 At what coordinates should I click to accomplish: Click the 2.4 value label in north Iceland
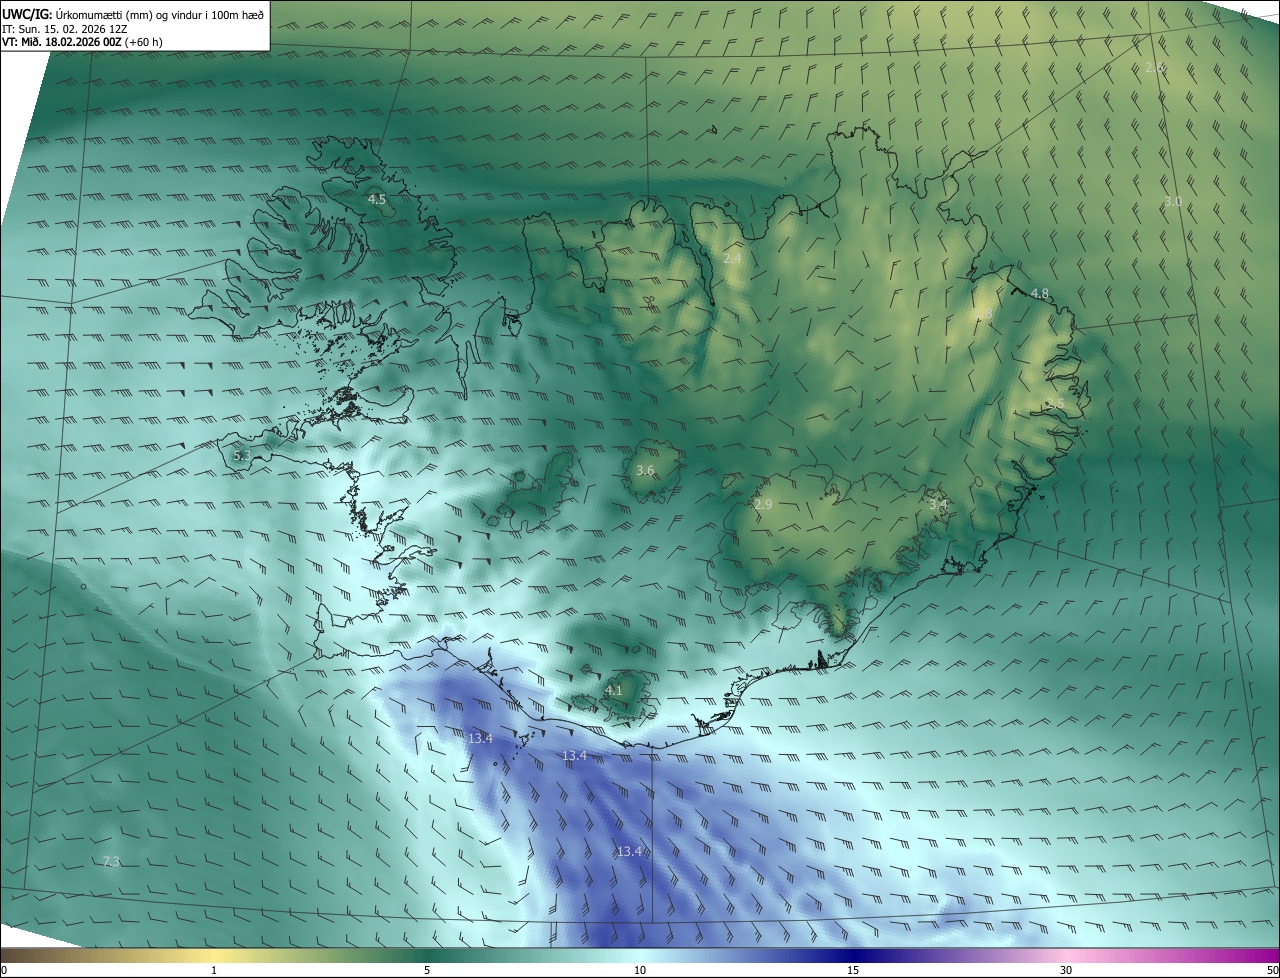[732, 258]
